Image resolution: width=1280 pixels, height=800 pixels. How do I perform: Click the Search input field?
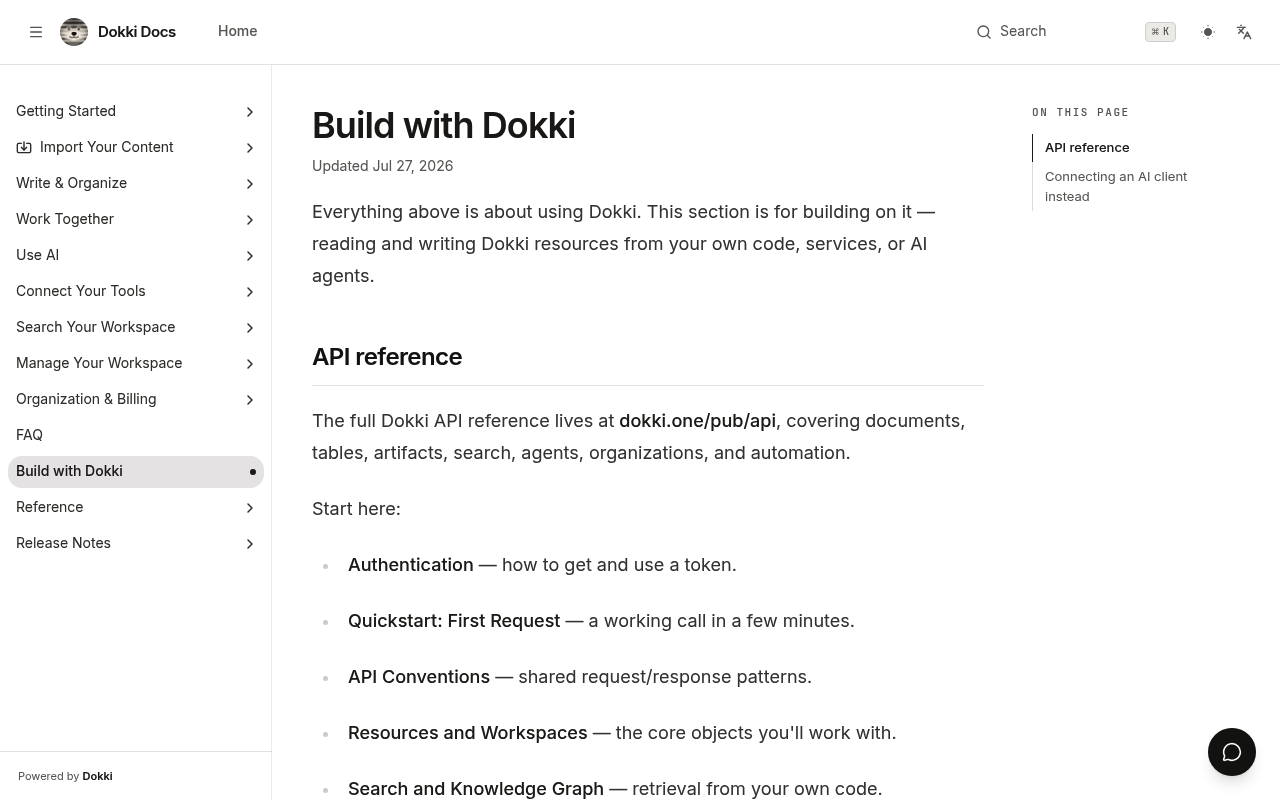click(x=1075, y=32)
